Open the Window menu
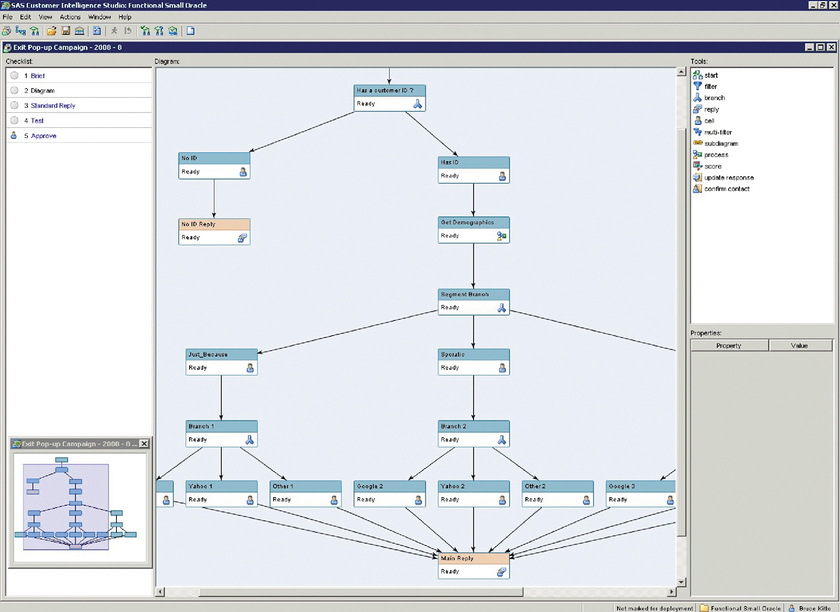The width and height of the screenshot is (840, 612). pyautogui.click(x=98, y=16)
